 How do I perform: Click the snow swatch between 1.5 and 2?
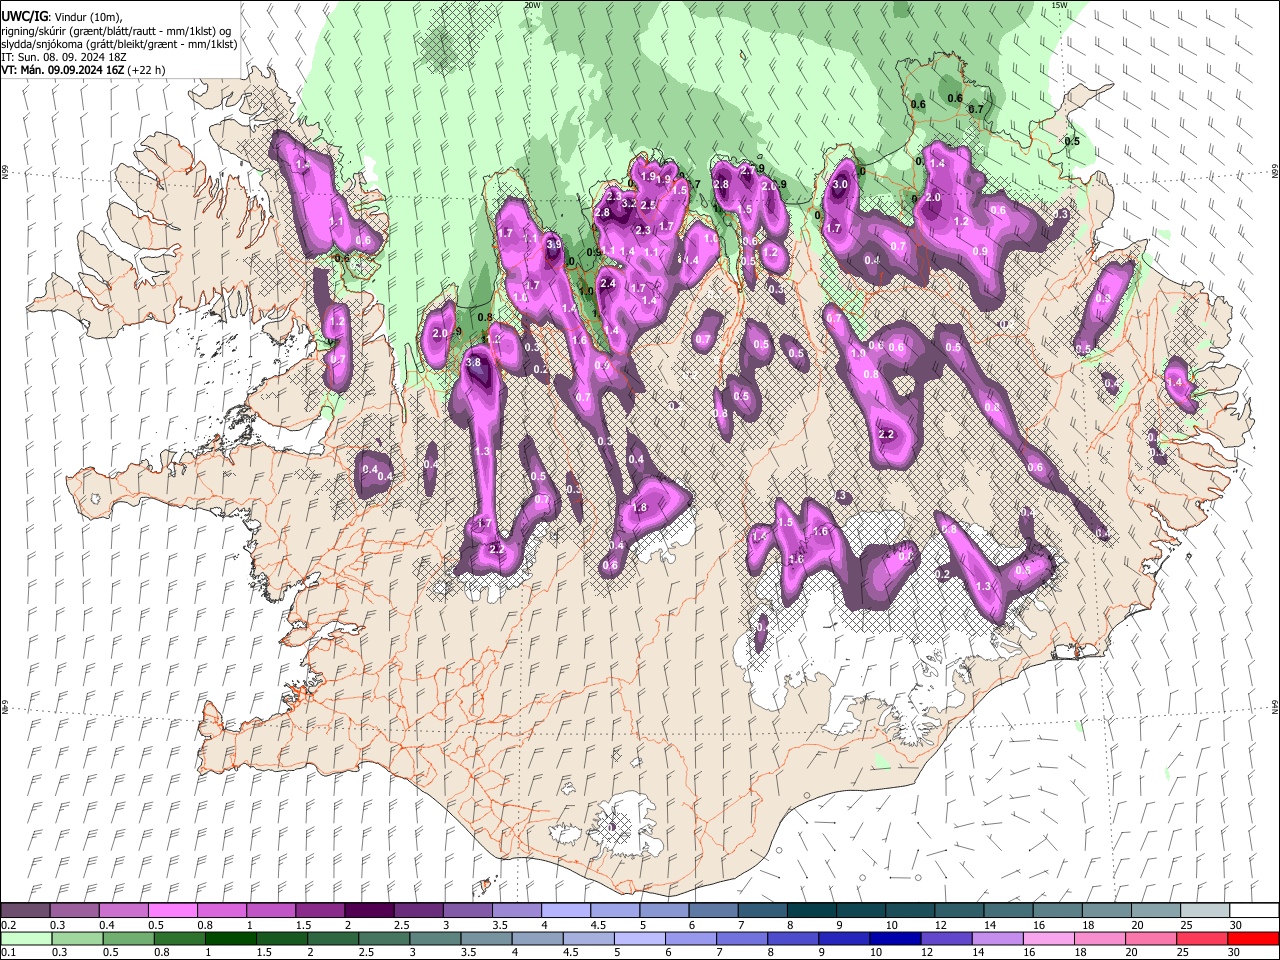tap(321, 910)
